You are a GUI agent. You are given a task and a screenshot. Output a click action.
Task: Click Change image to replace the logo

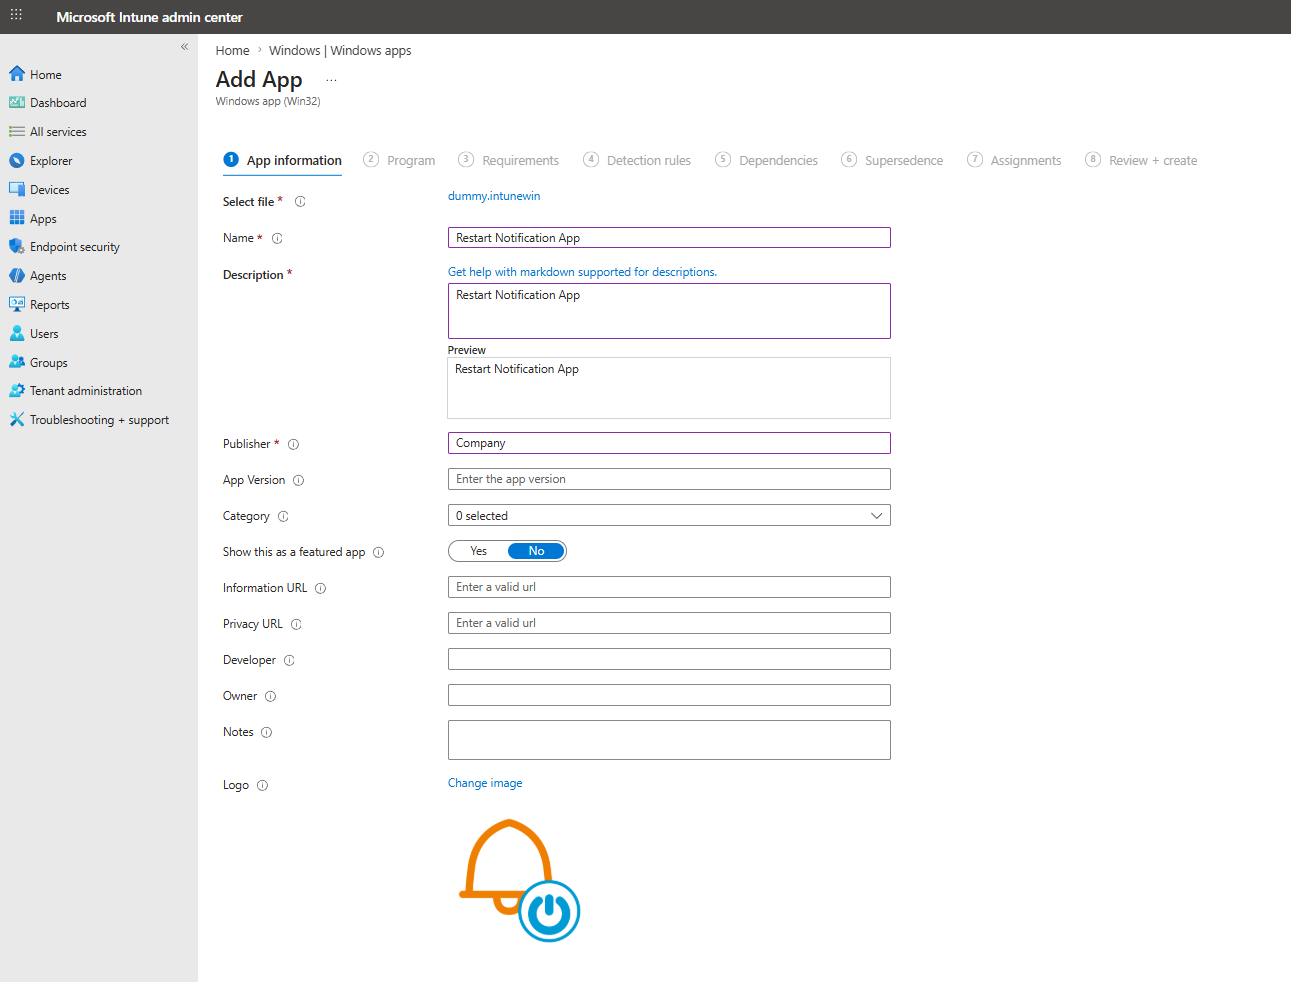pos(485,783)
